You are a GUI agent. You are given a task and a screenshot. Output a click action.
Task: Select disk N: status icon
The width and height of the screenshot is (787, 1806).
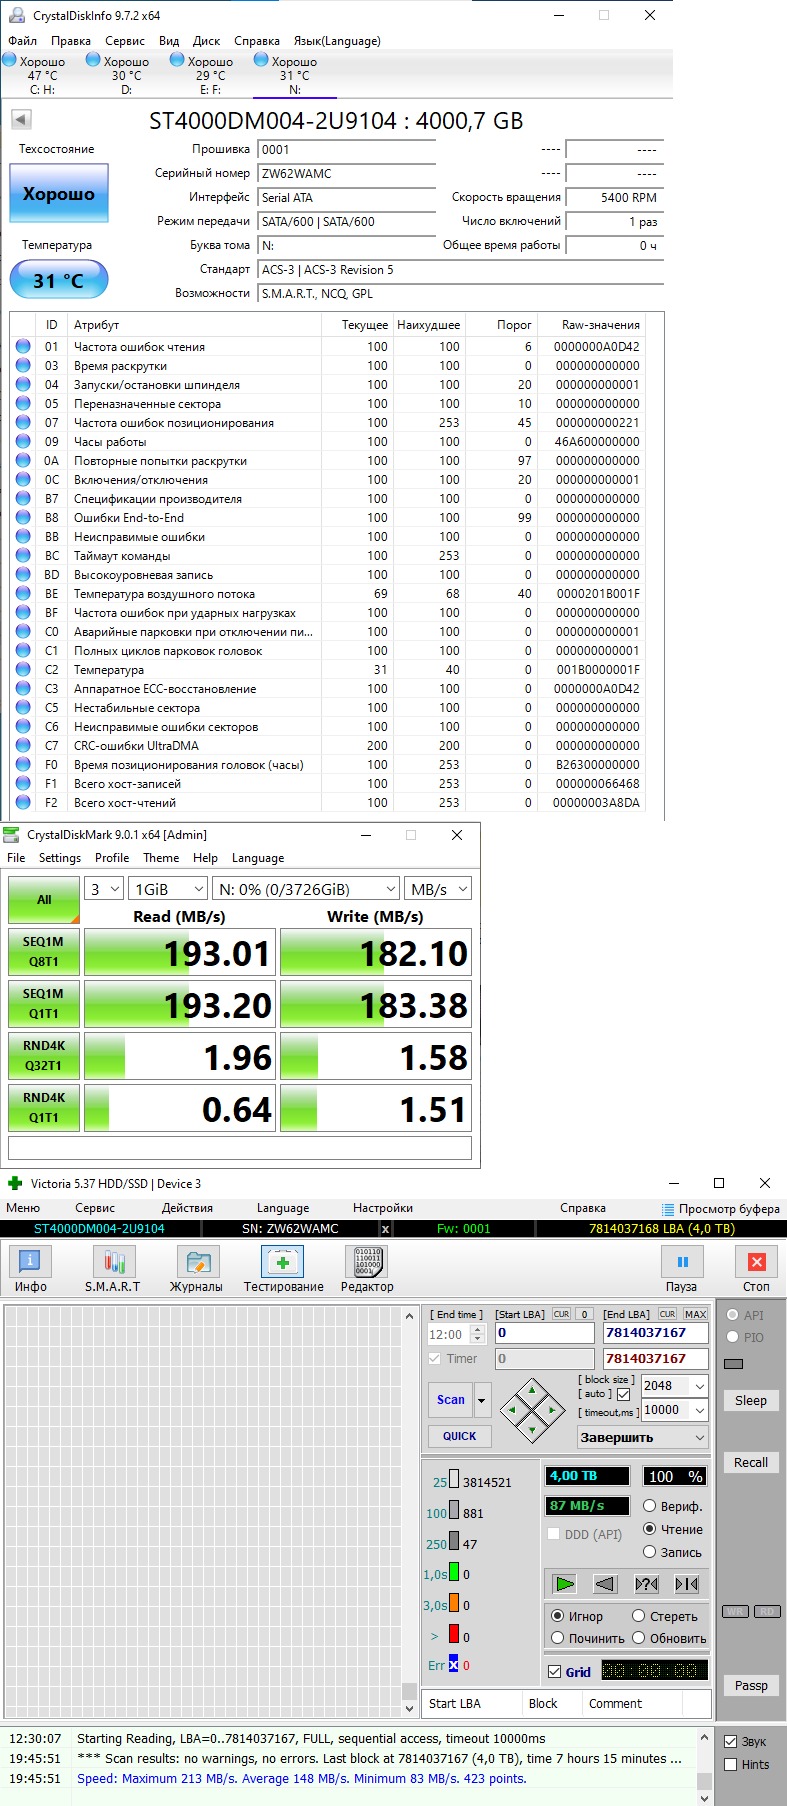click(261, 60)
